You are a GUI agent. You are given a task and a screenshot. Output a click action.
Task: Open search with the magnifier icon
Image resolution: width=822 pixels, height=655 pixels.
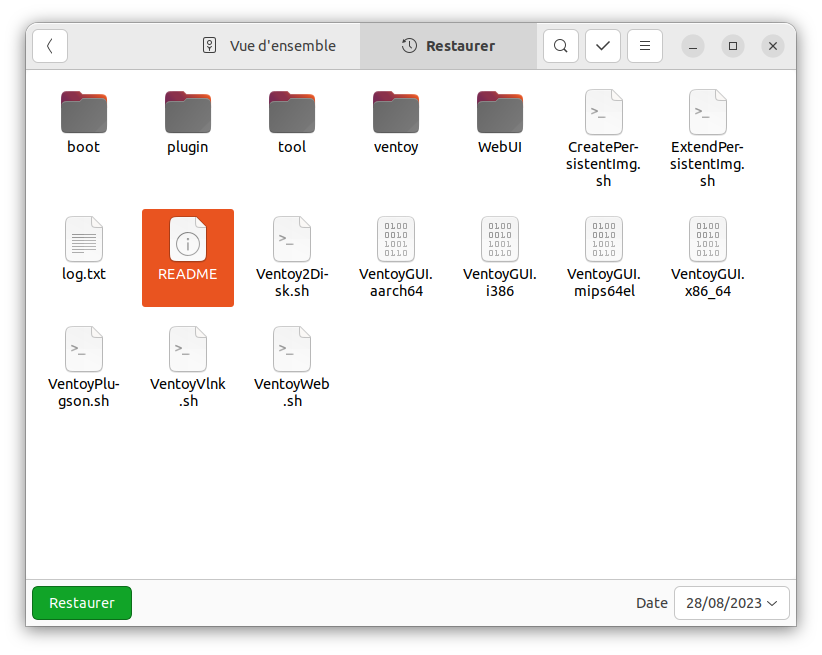point(560,46)
